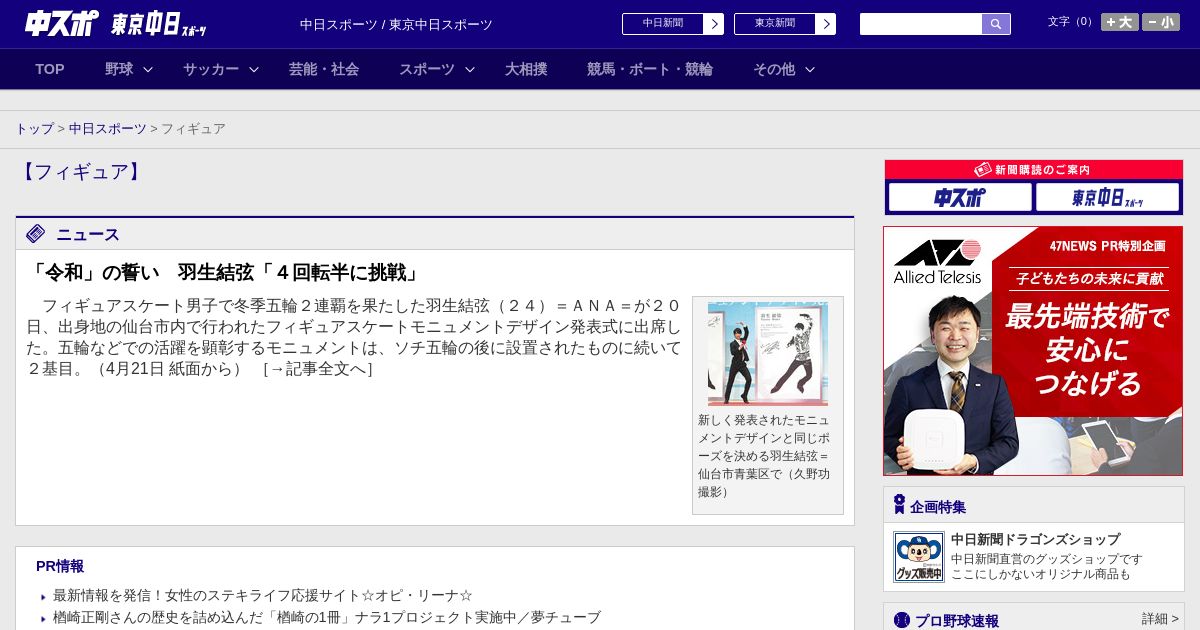Click the arrow beside 中日新聞
Image resolution: width=1200 pixels, height=630 pixels.
(714, 24)
